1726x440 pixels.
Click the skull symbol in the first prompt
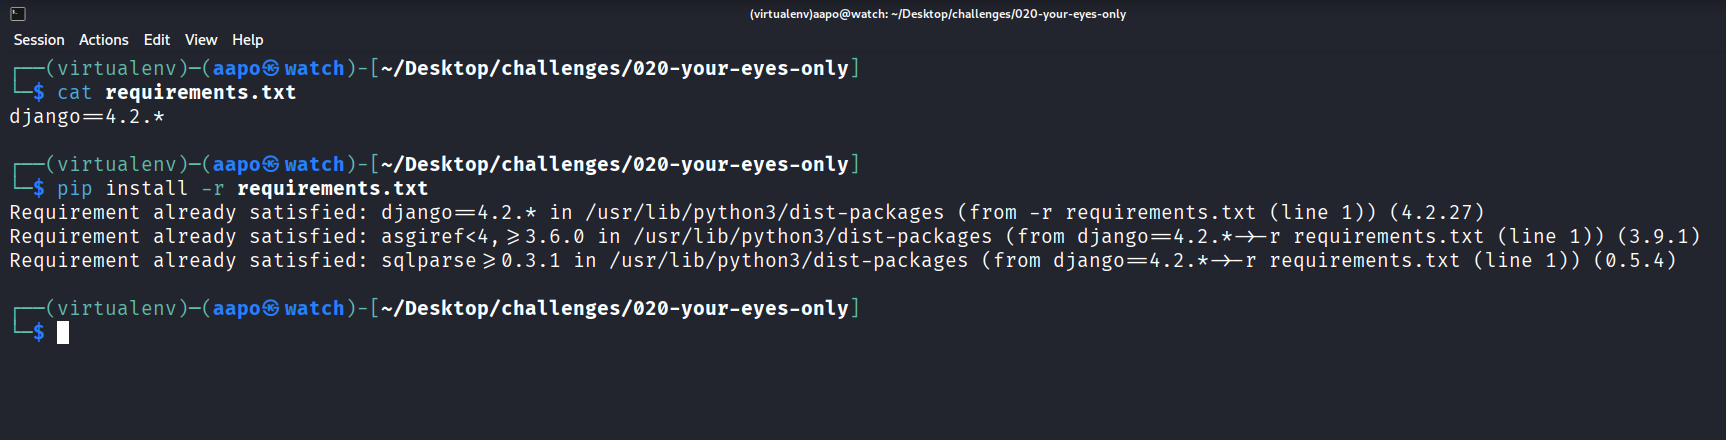pyautogui.click(x=271, y=68)
